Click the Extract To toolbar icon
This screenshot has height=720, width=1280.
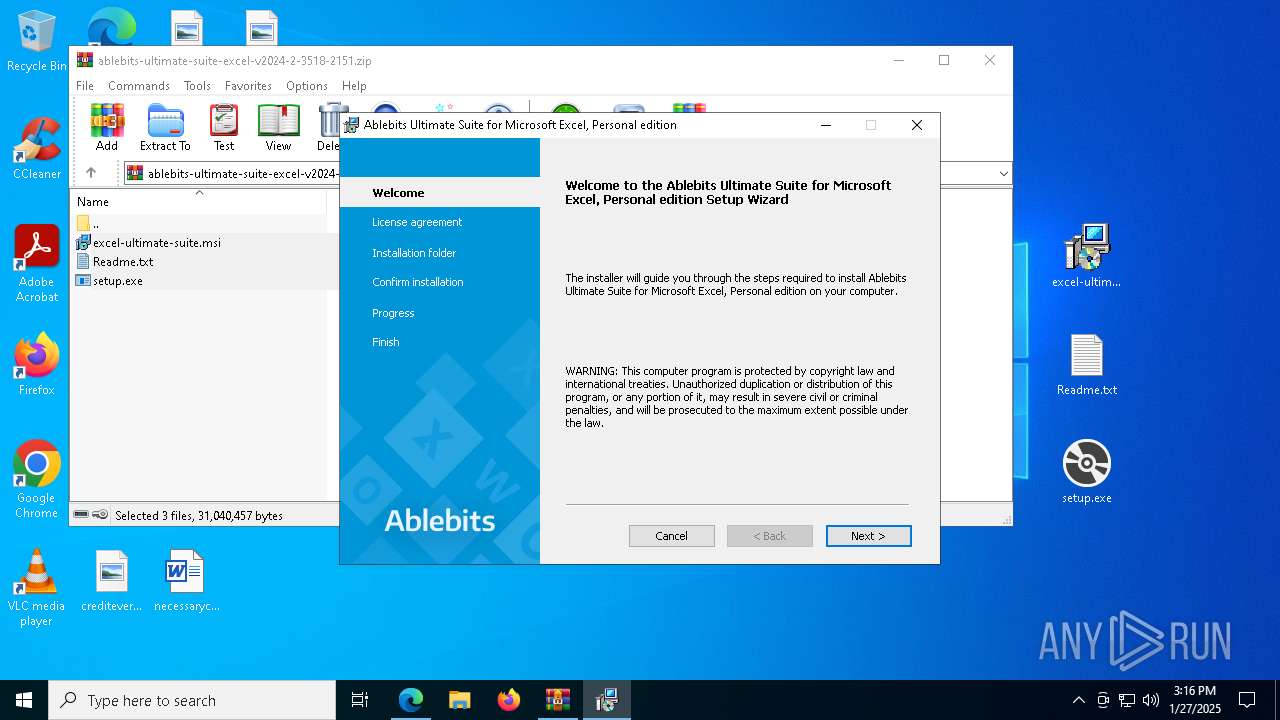(x=165, y=127)
